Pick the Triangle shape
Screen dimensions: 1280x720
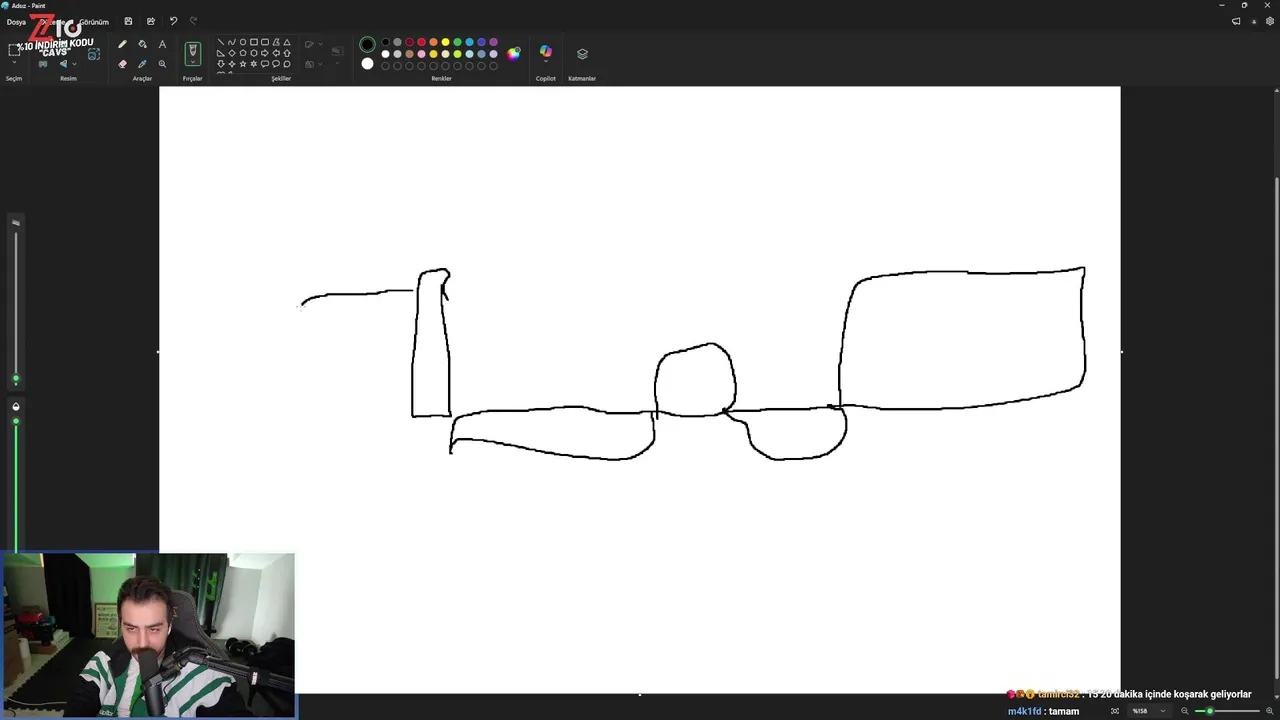click(x=287, y=42)
